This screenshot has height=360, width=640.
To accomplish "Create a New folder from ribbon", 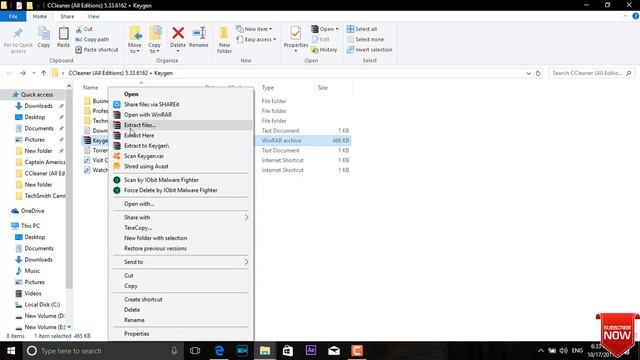I will (x=224, y=40).
